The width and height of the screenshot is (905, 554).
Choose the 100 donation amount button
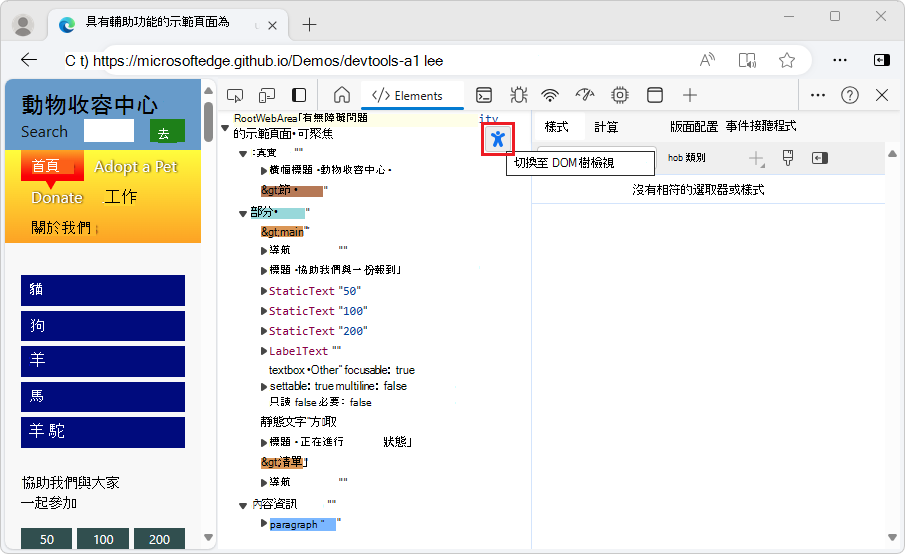coord(103,538)
